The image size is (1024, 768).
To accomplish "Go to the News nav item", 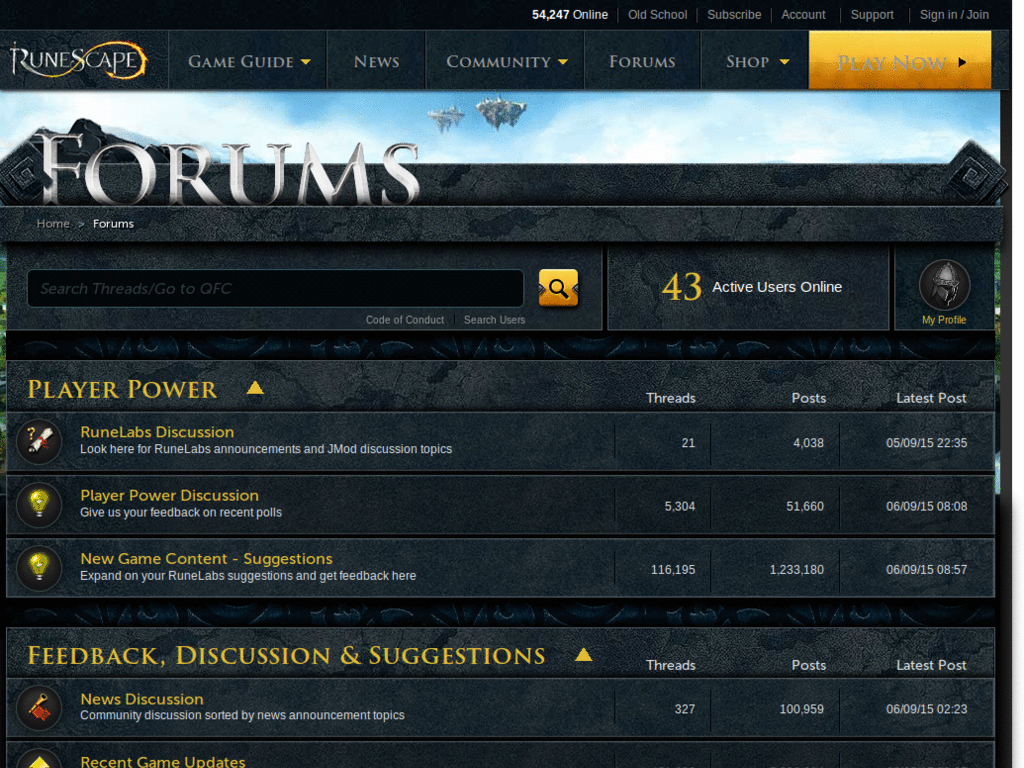I will 376,61.
